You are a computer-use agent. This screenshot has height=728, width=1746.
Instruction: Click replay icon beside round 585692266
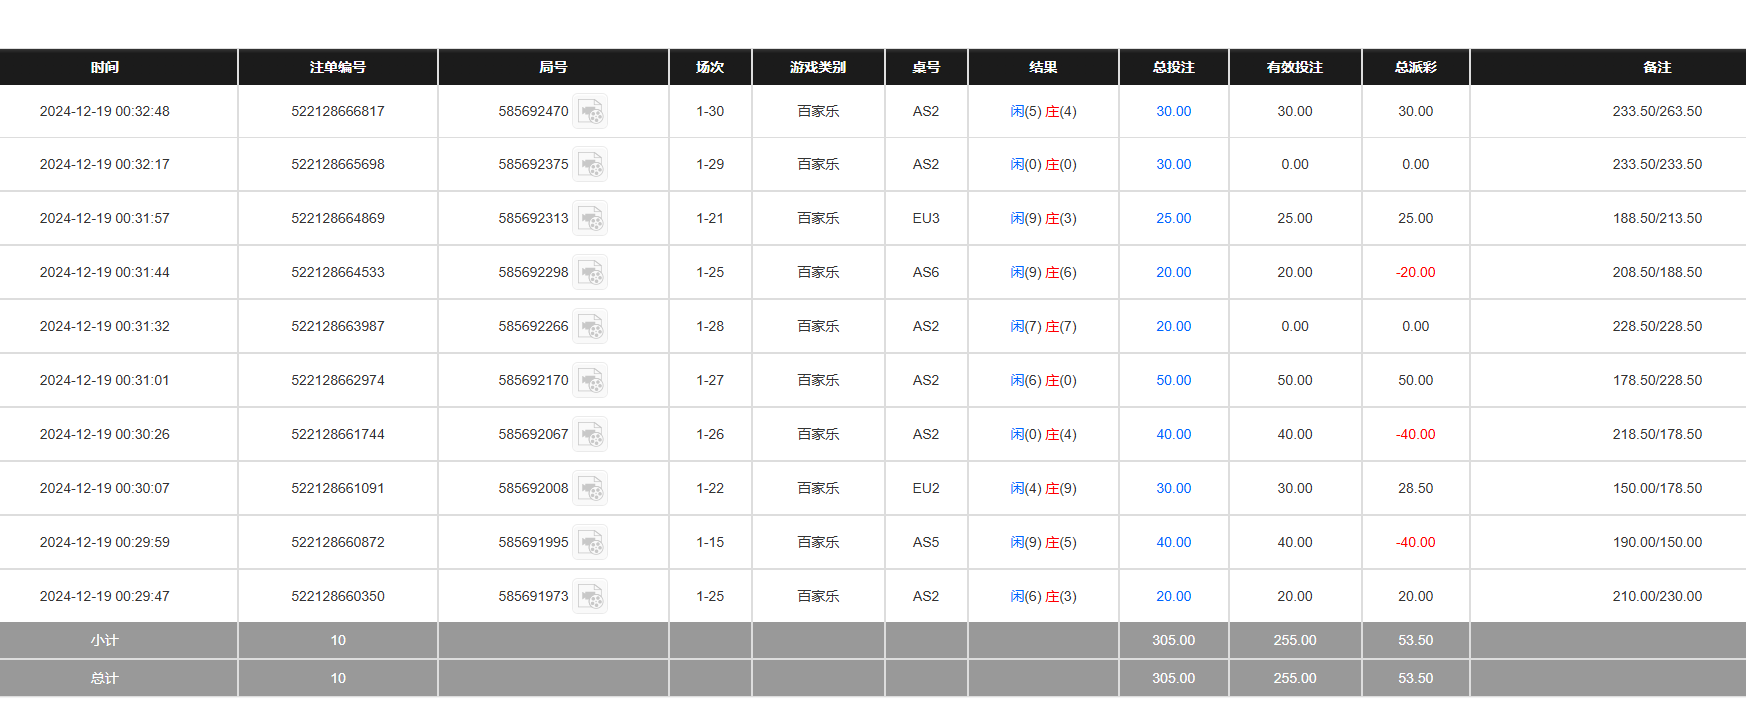tap(590, 327)
